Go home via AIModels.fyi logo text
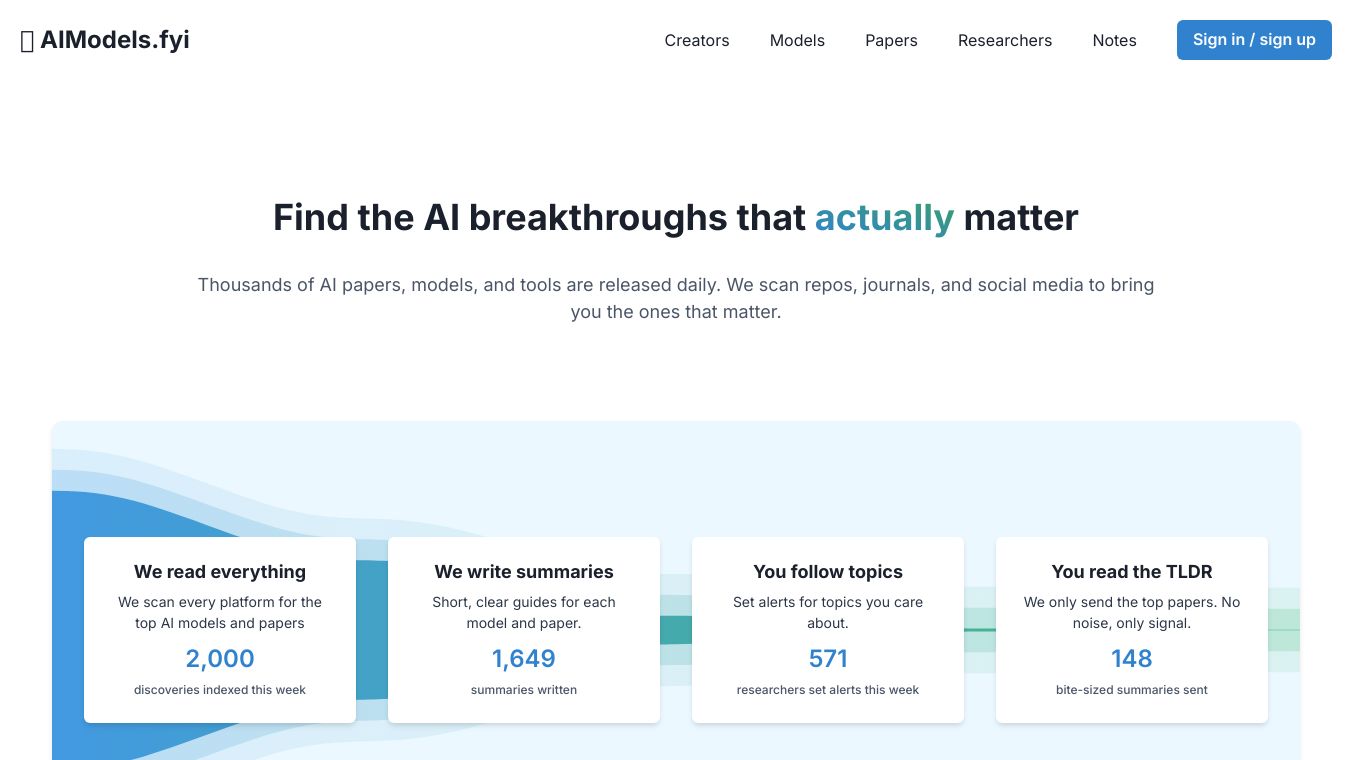The width and height of the screenshot is (1352, 760). click(x=115, y=40)
